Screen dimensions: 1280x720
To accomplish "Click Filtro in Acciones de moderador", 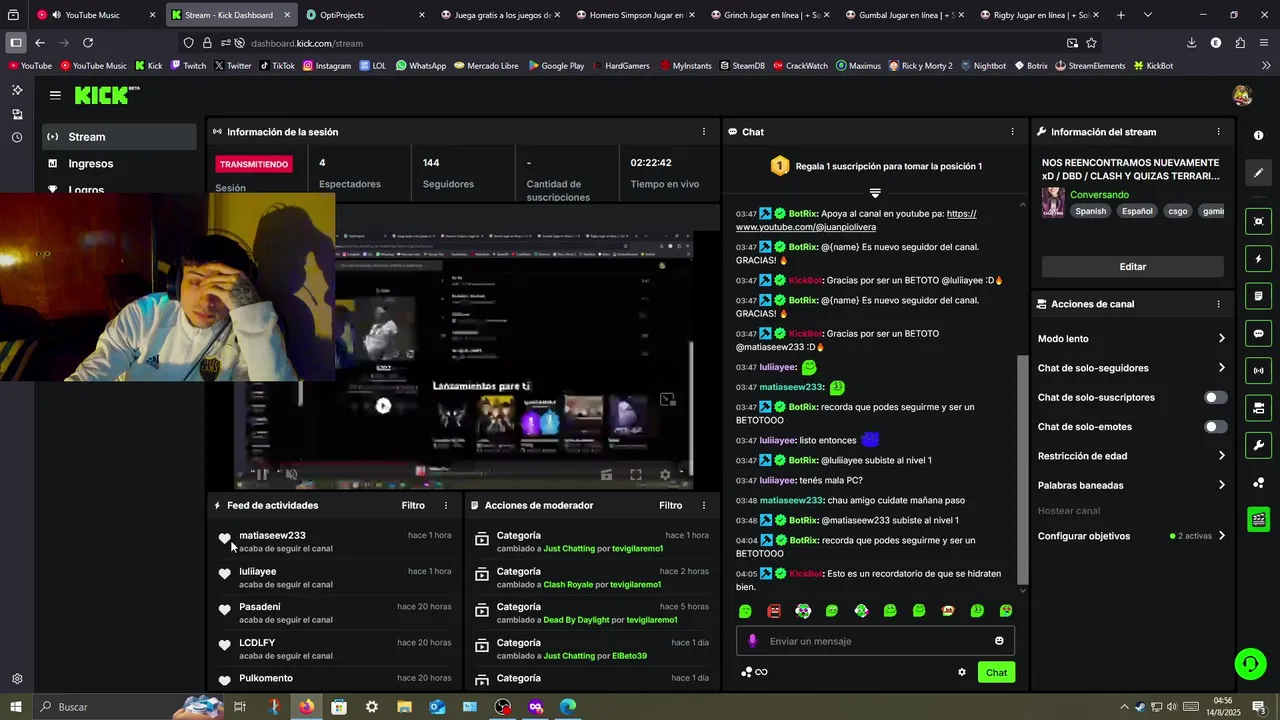I will 671,506.
